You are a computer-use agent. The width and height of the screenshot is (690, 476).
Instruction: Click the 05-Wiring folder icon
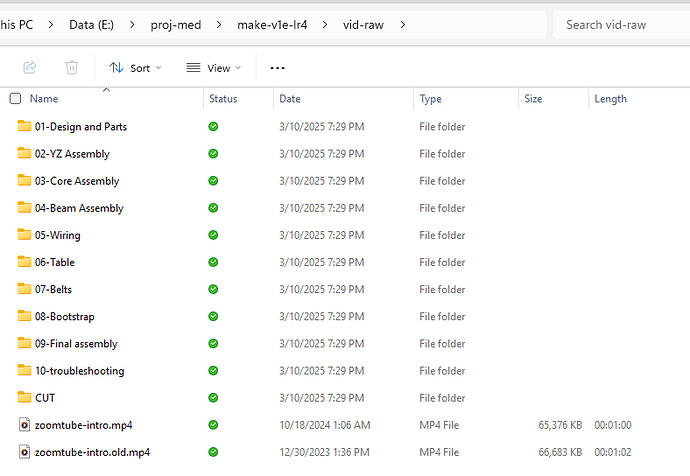point(25,235)
